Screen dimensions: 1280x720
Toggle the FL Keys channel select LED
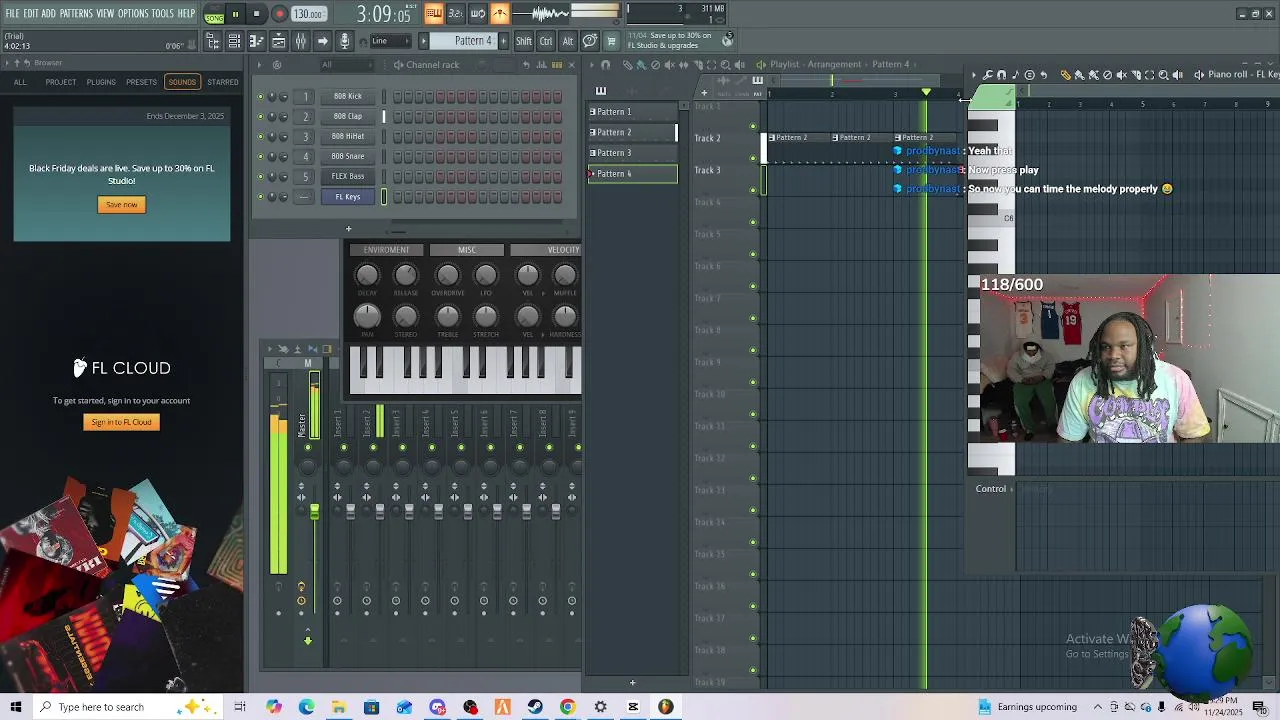384,197
